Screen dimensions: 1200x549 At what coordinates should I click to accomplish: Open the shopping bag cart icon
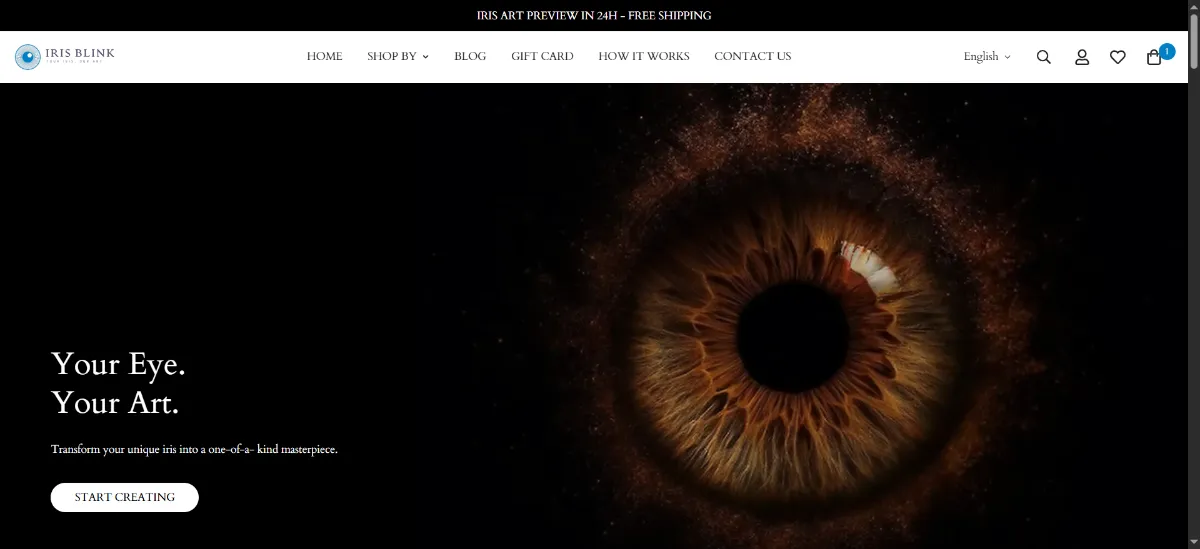(x=1156, y=56)
